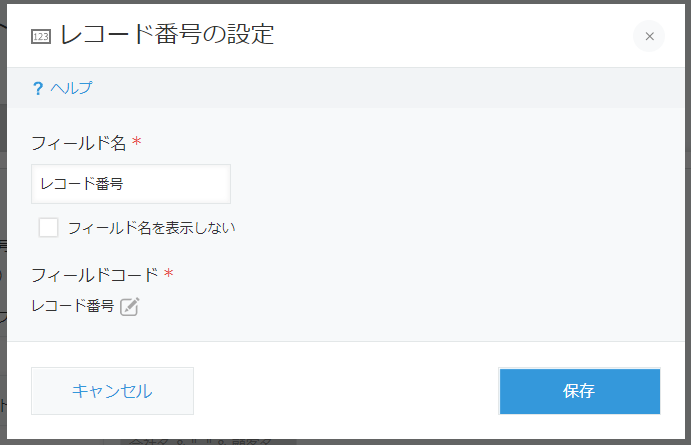Close the dialog with the X button
This screenshot has height=445, width=691.
[x=649, y=36]
